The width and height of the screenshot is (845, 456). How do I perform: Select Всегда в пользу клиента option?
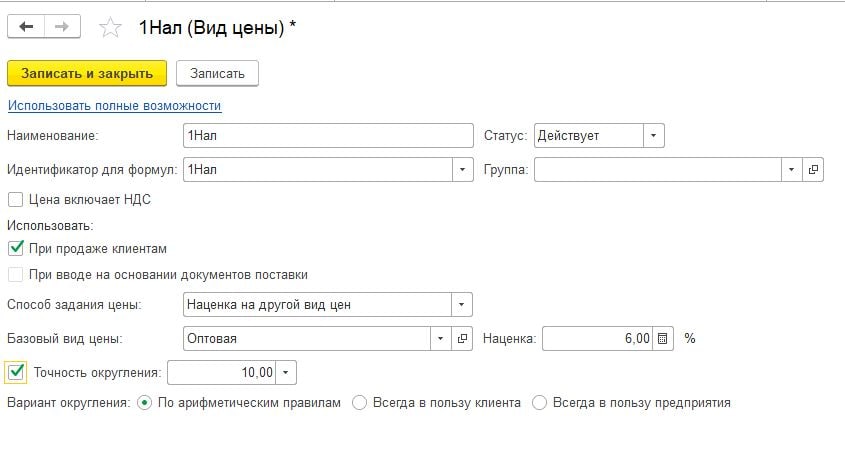[359, 403]
